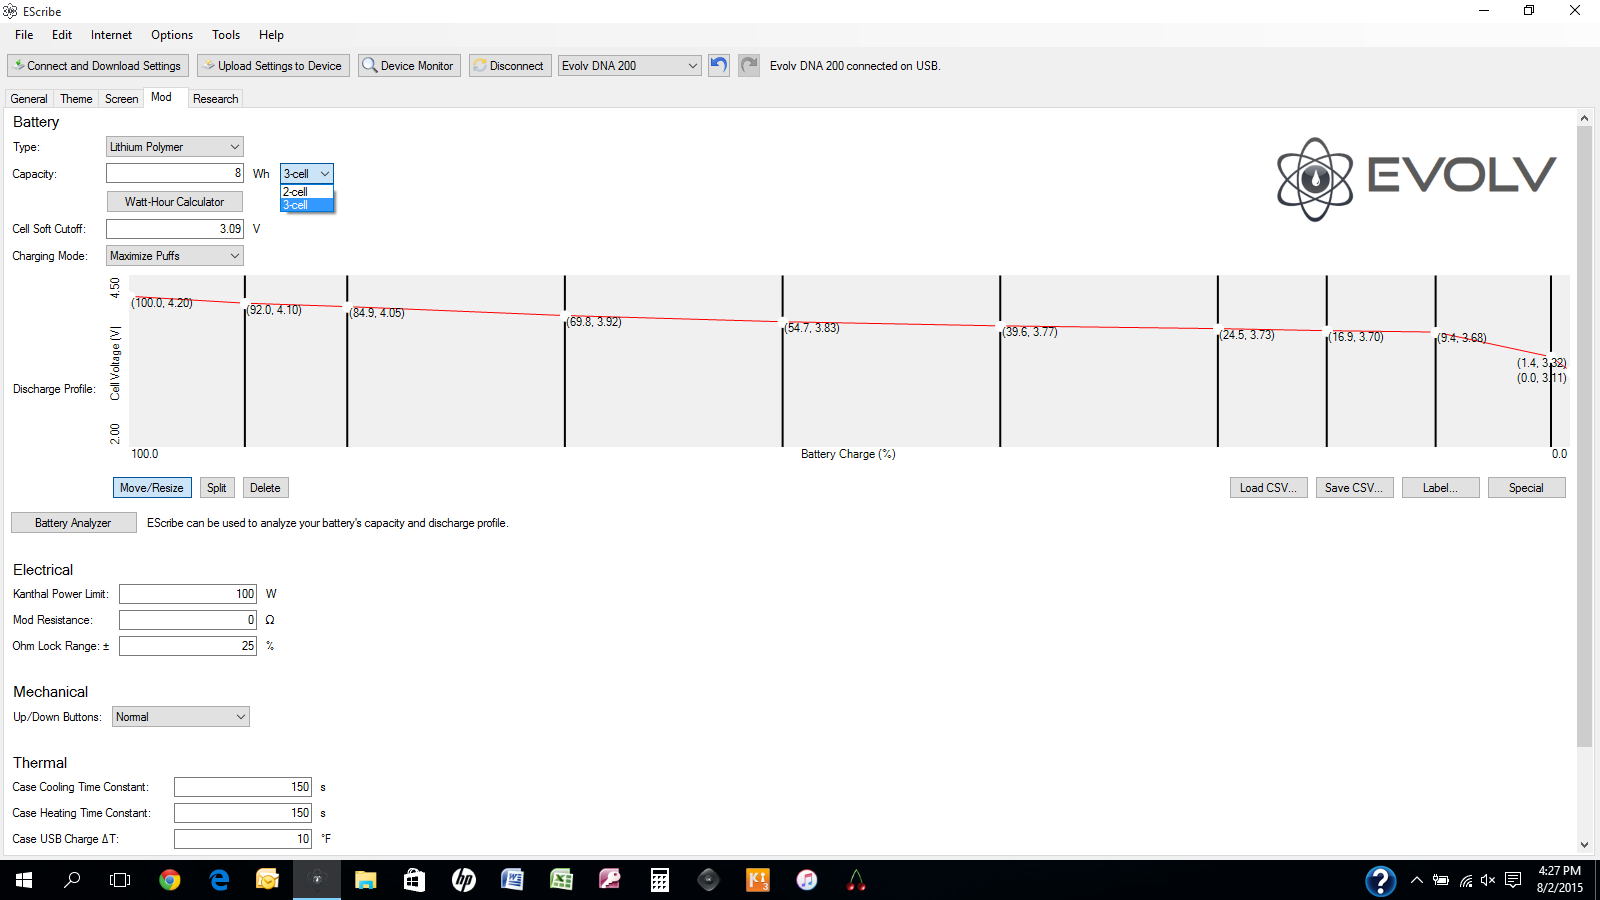
Task: Open the Charging Mode dropdown
Action: [175, 256]
